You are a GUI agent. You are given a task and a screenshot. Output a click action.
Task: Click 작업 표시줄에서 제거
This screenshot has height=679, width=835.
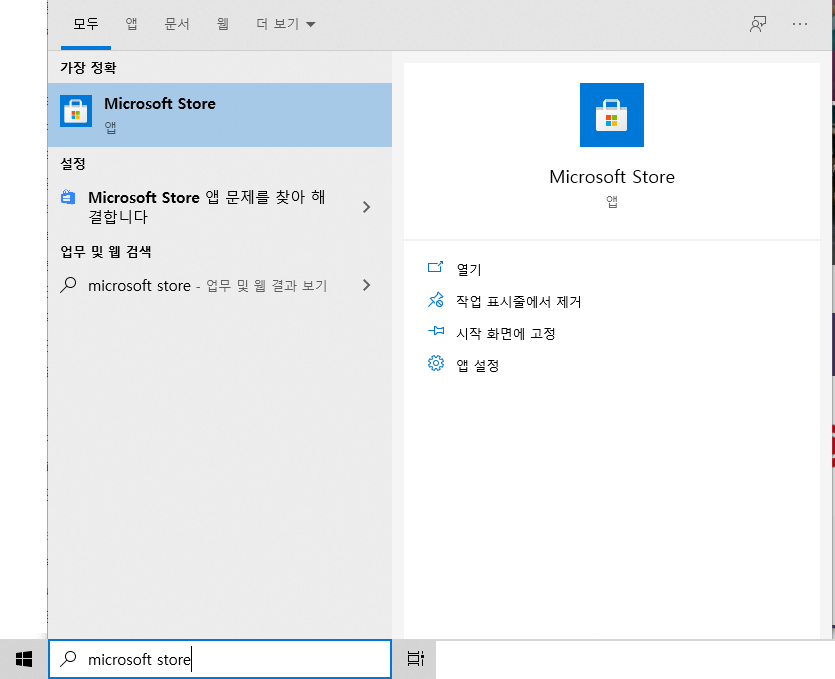518,301
